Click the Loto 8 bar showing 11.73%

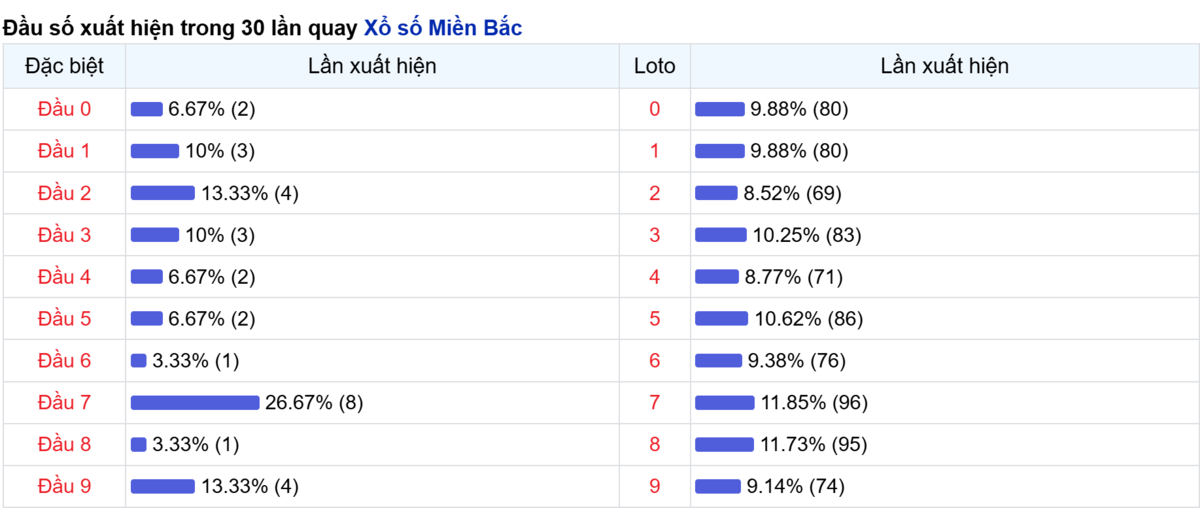[x=725, y=445]
